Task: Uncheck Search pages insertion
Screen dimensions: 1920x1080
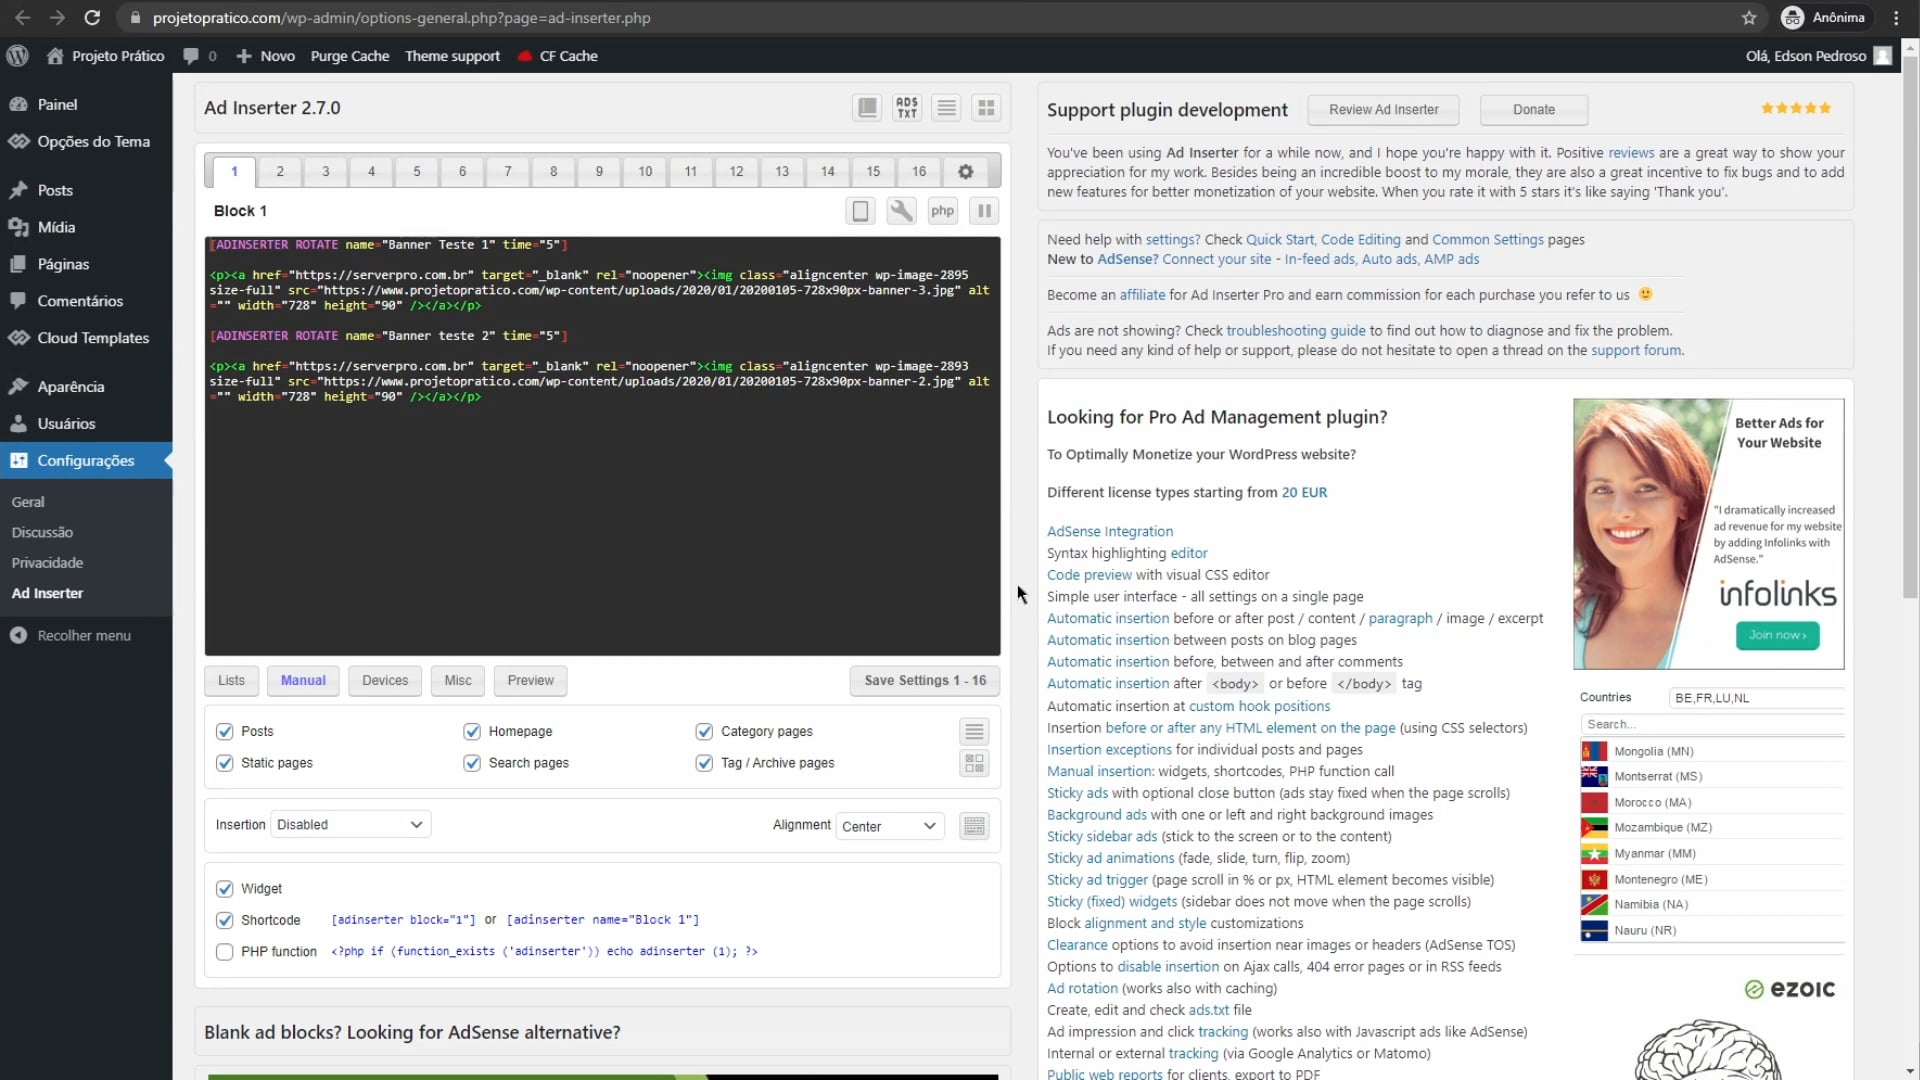Action: [x=471, y=763]
